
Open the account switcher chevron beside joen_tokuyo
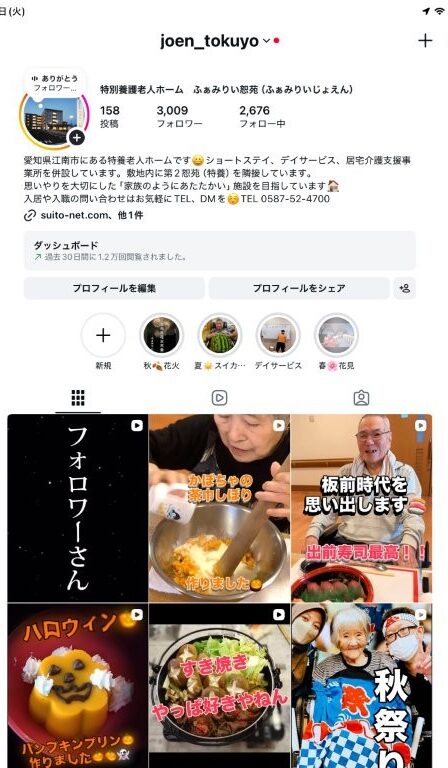tap(266, 41)
